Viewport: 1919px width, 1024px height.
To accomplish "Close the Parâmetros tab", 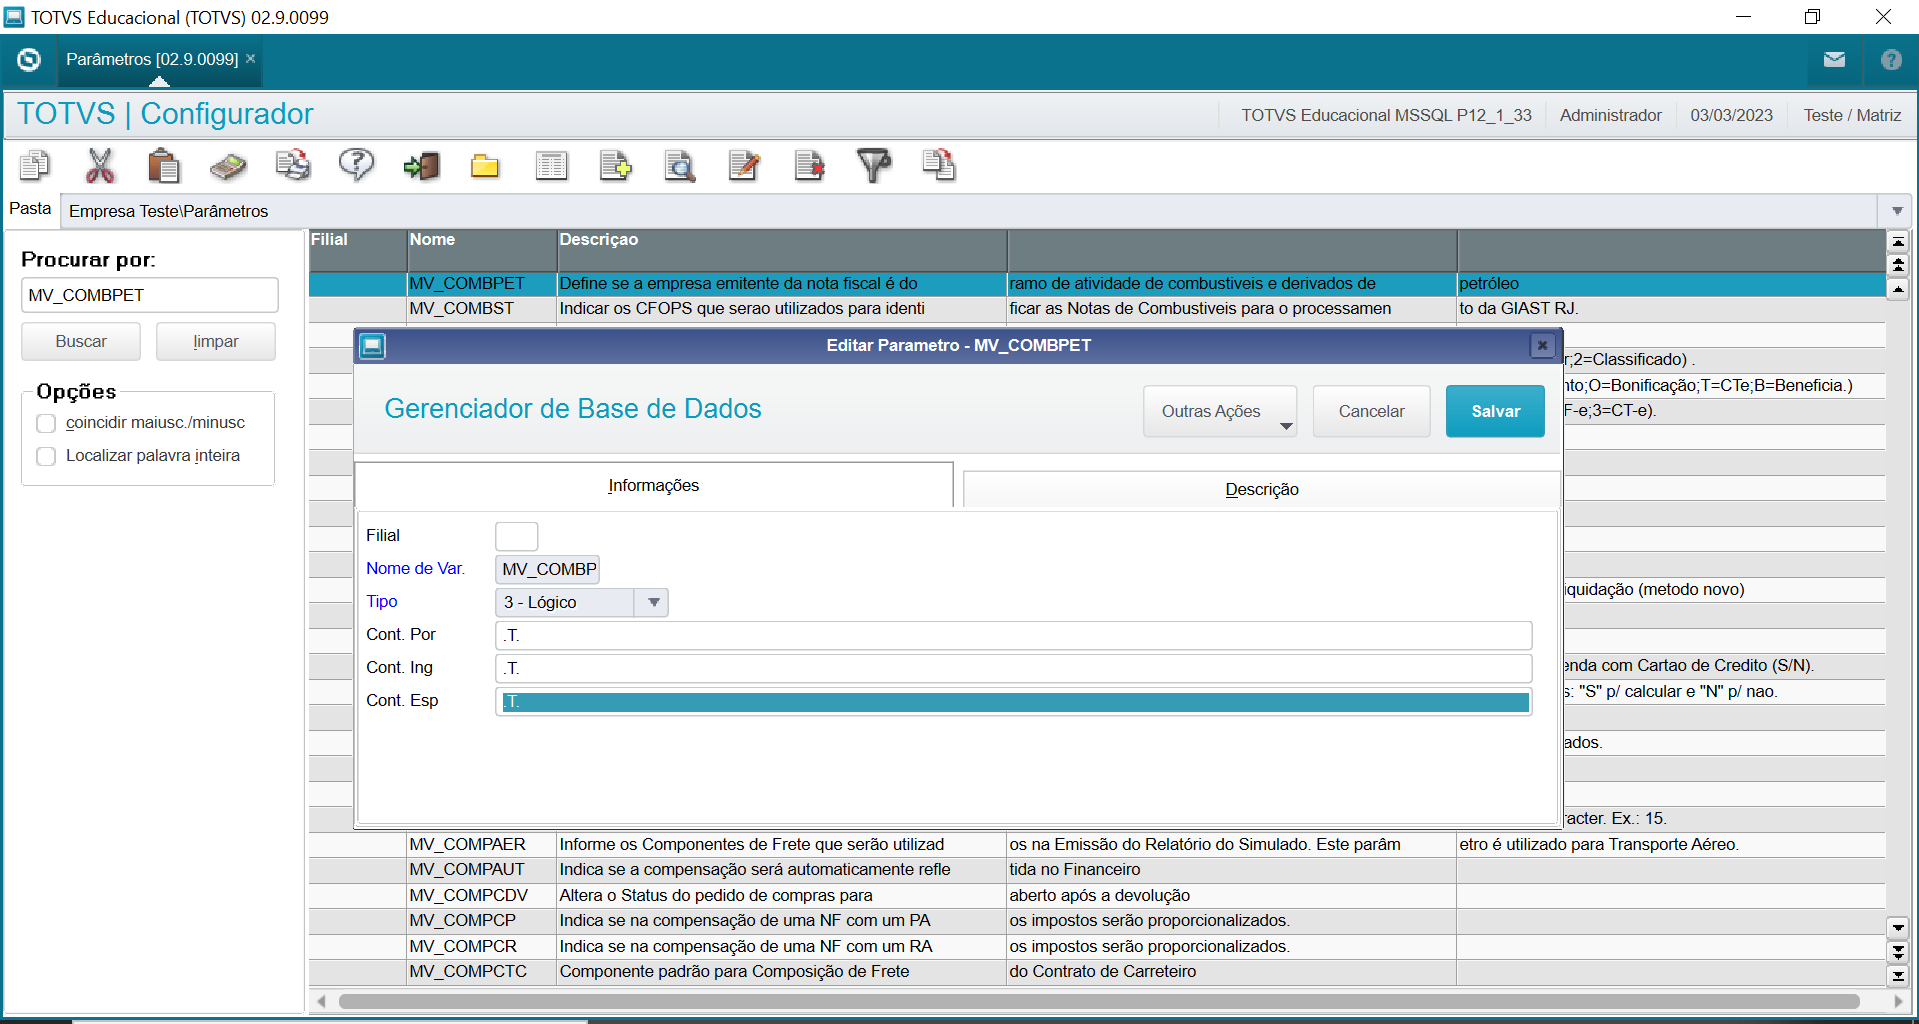I will 251,59.
